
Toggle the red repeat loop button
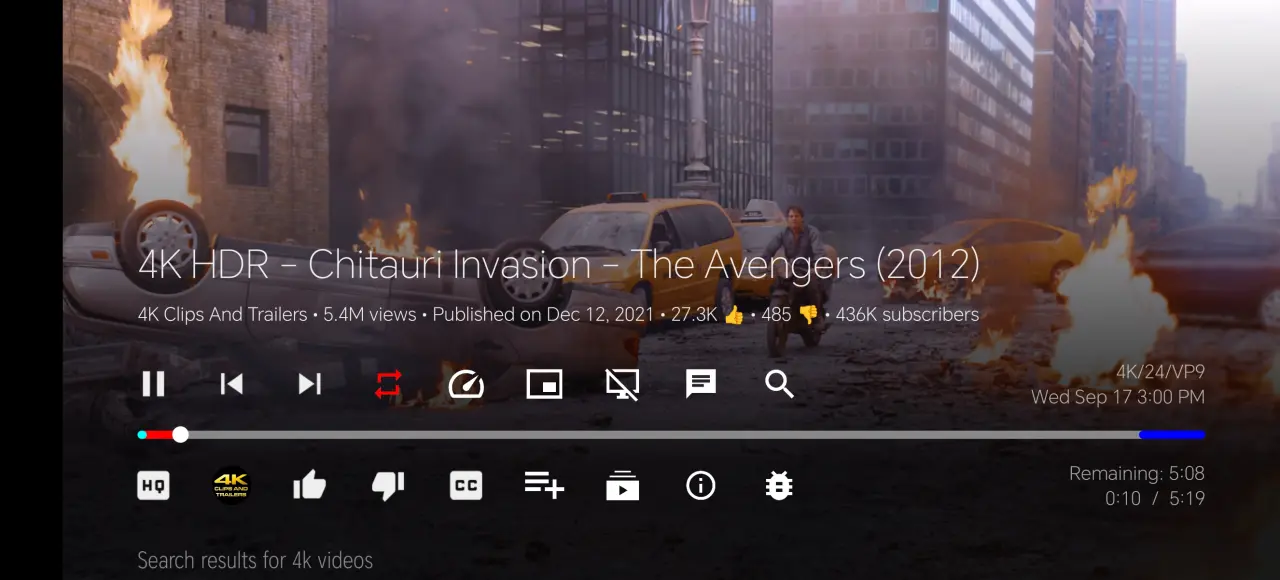pyautogui.click(x=388, y=384)
